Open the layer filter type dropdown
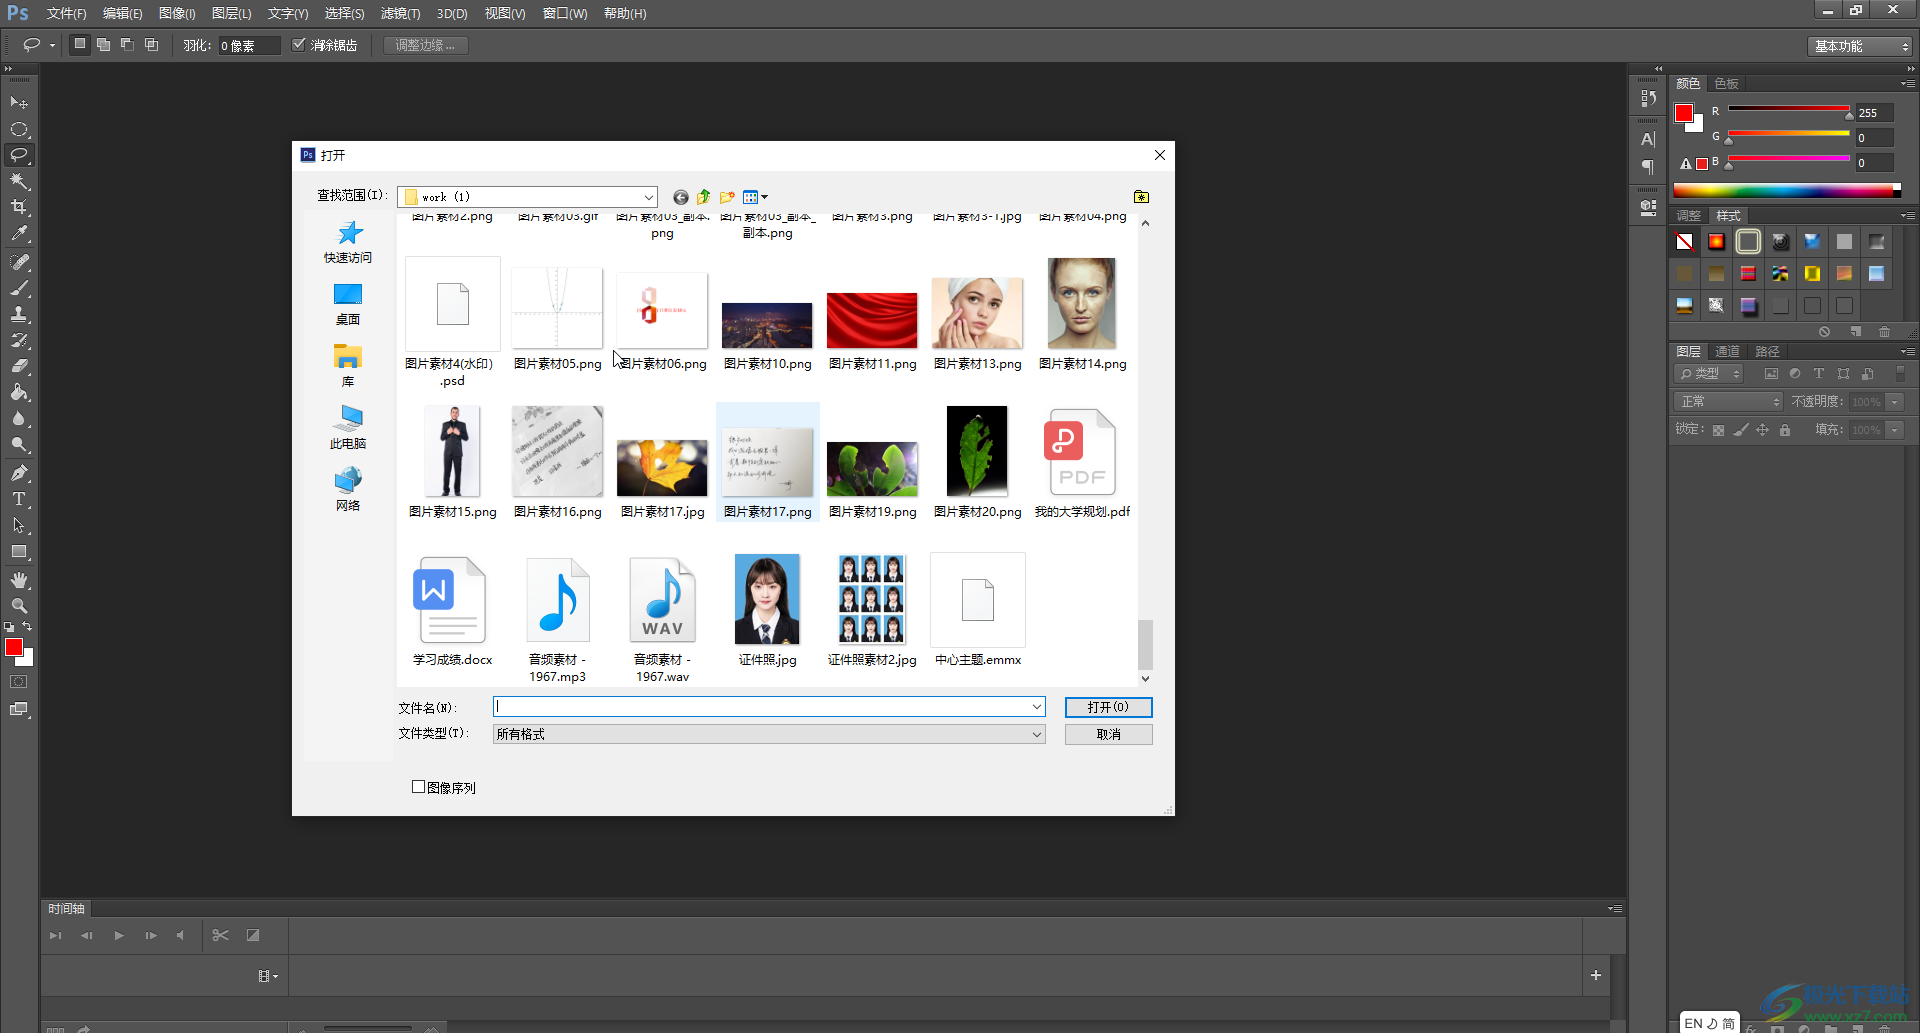Viewport: 1920px width, 1033px height. click(x=1709, y=373)
